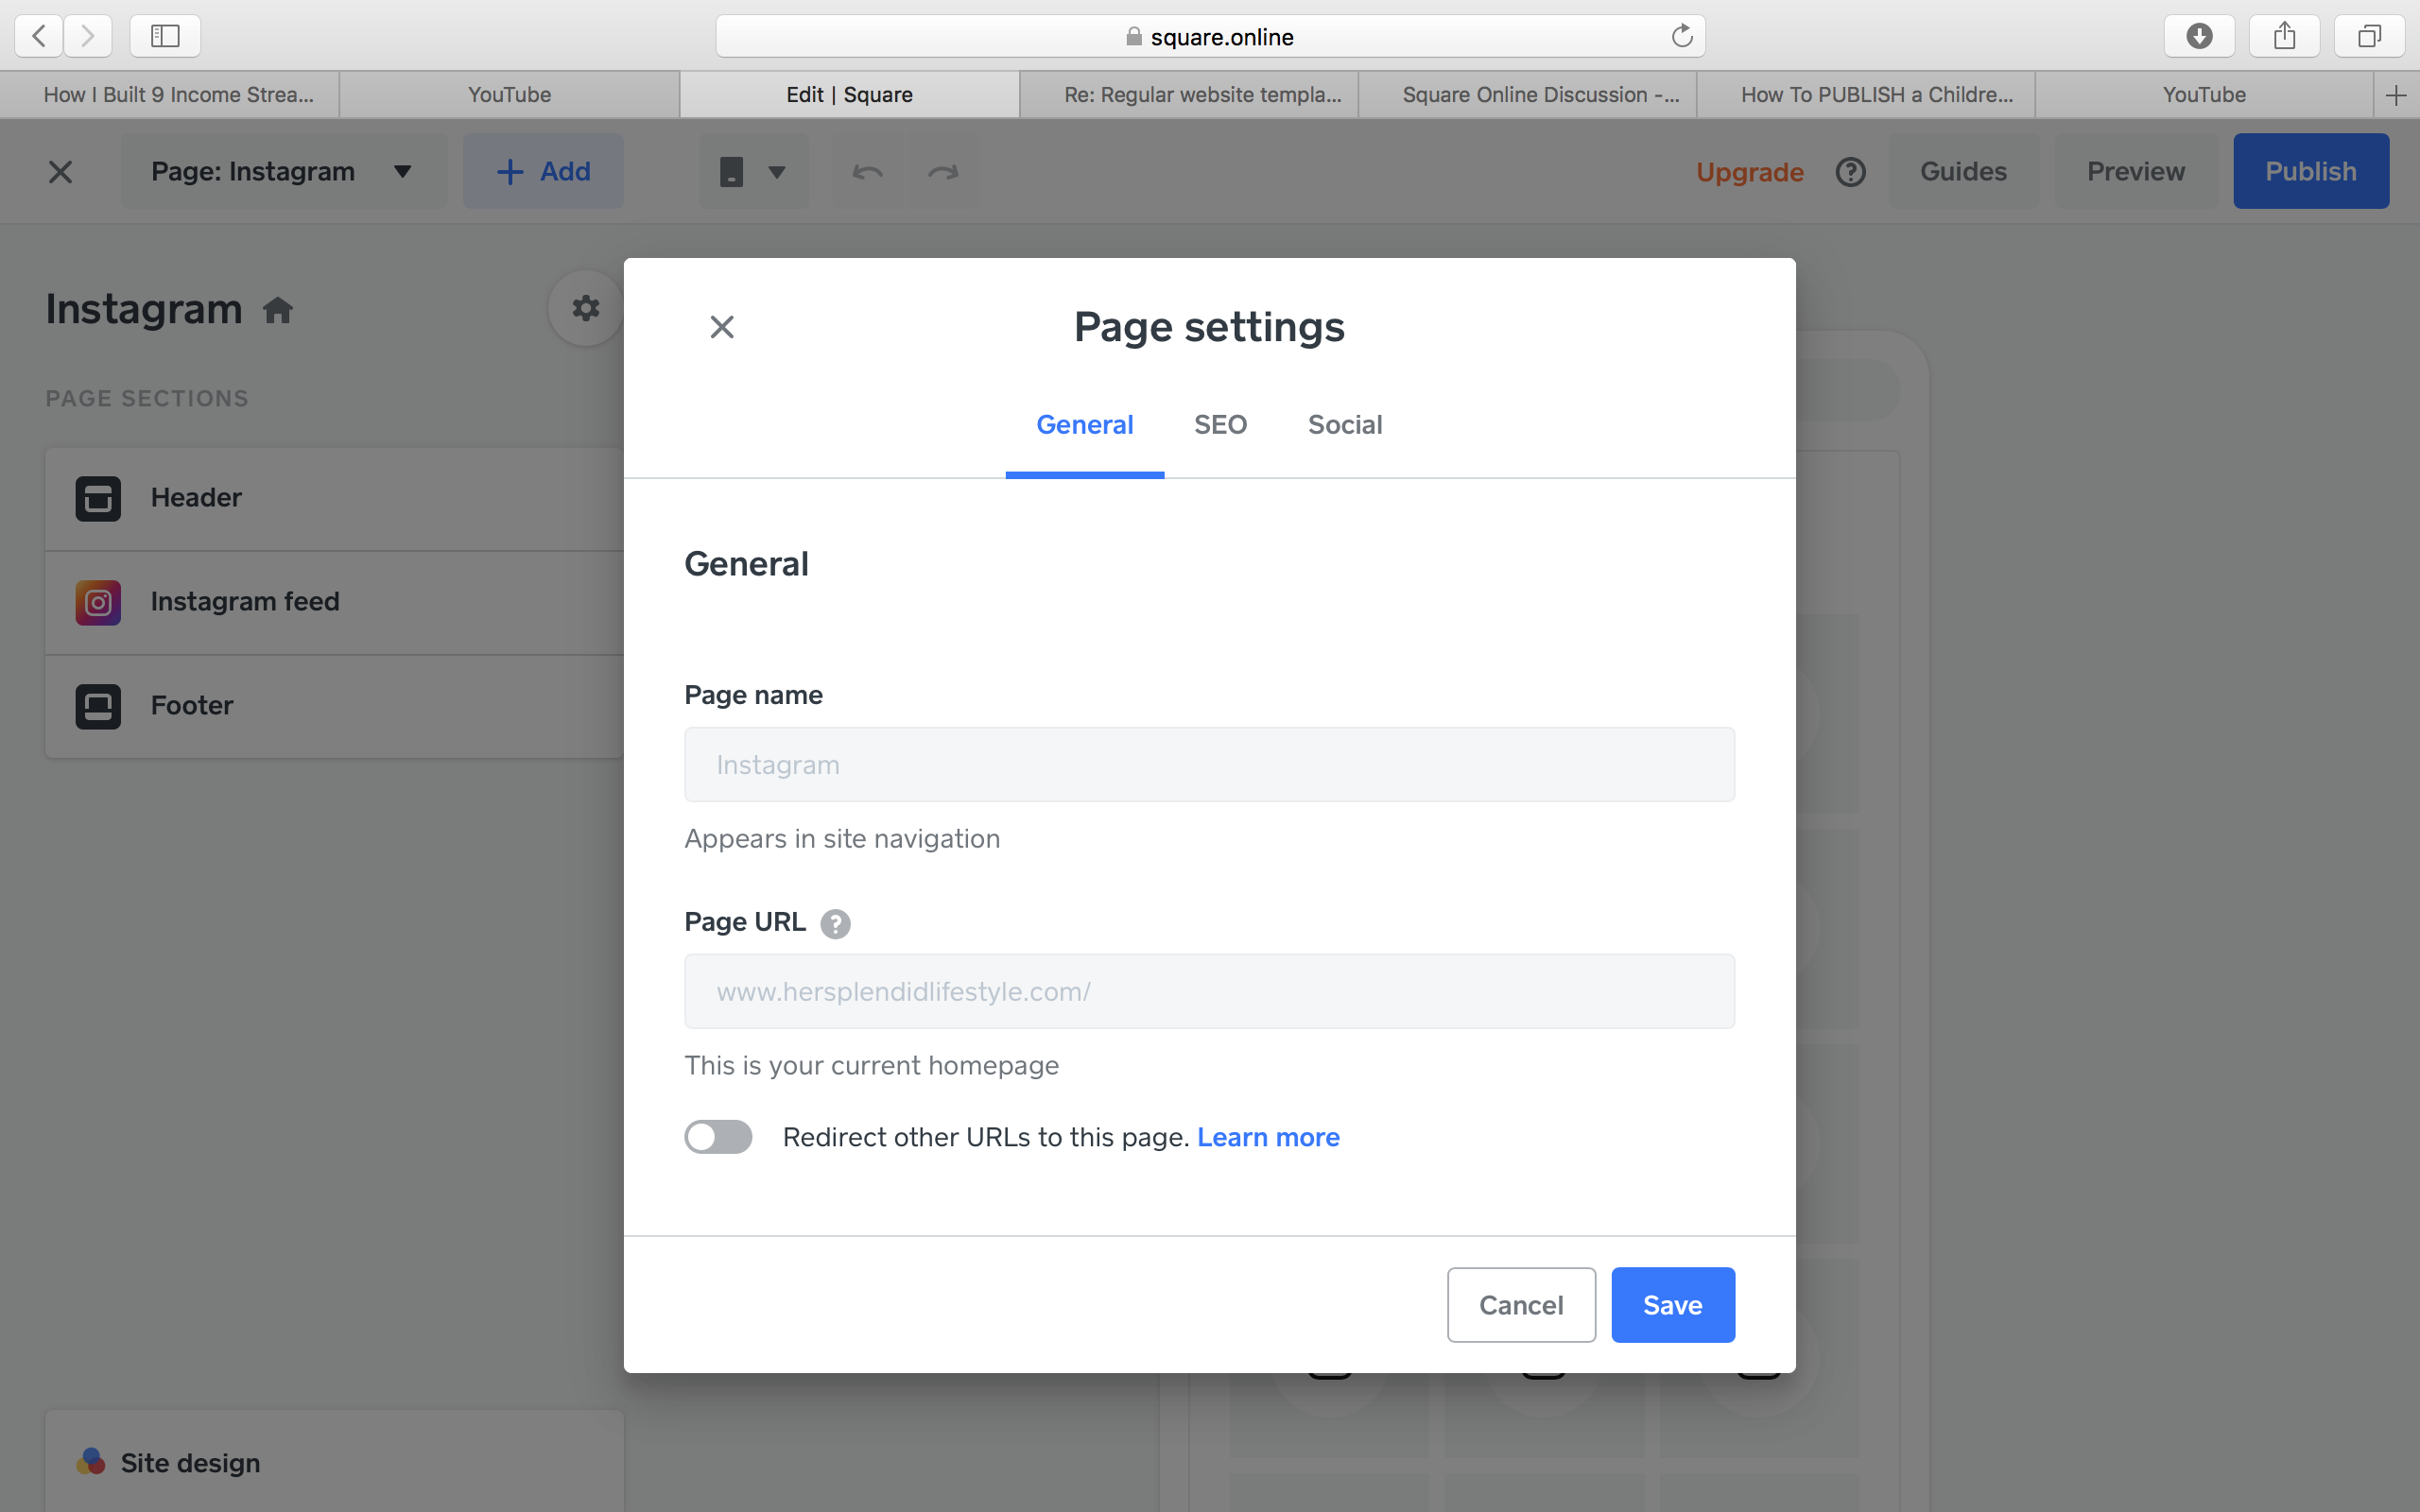Reload the page with the refresh icon
This screenshot has height=1512, width=2420.
[1682, 36]
